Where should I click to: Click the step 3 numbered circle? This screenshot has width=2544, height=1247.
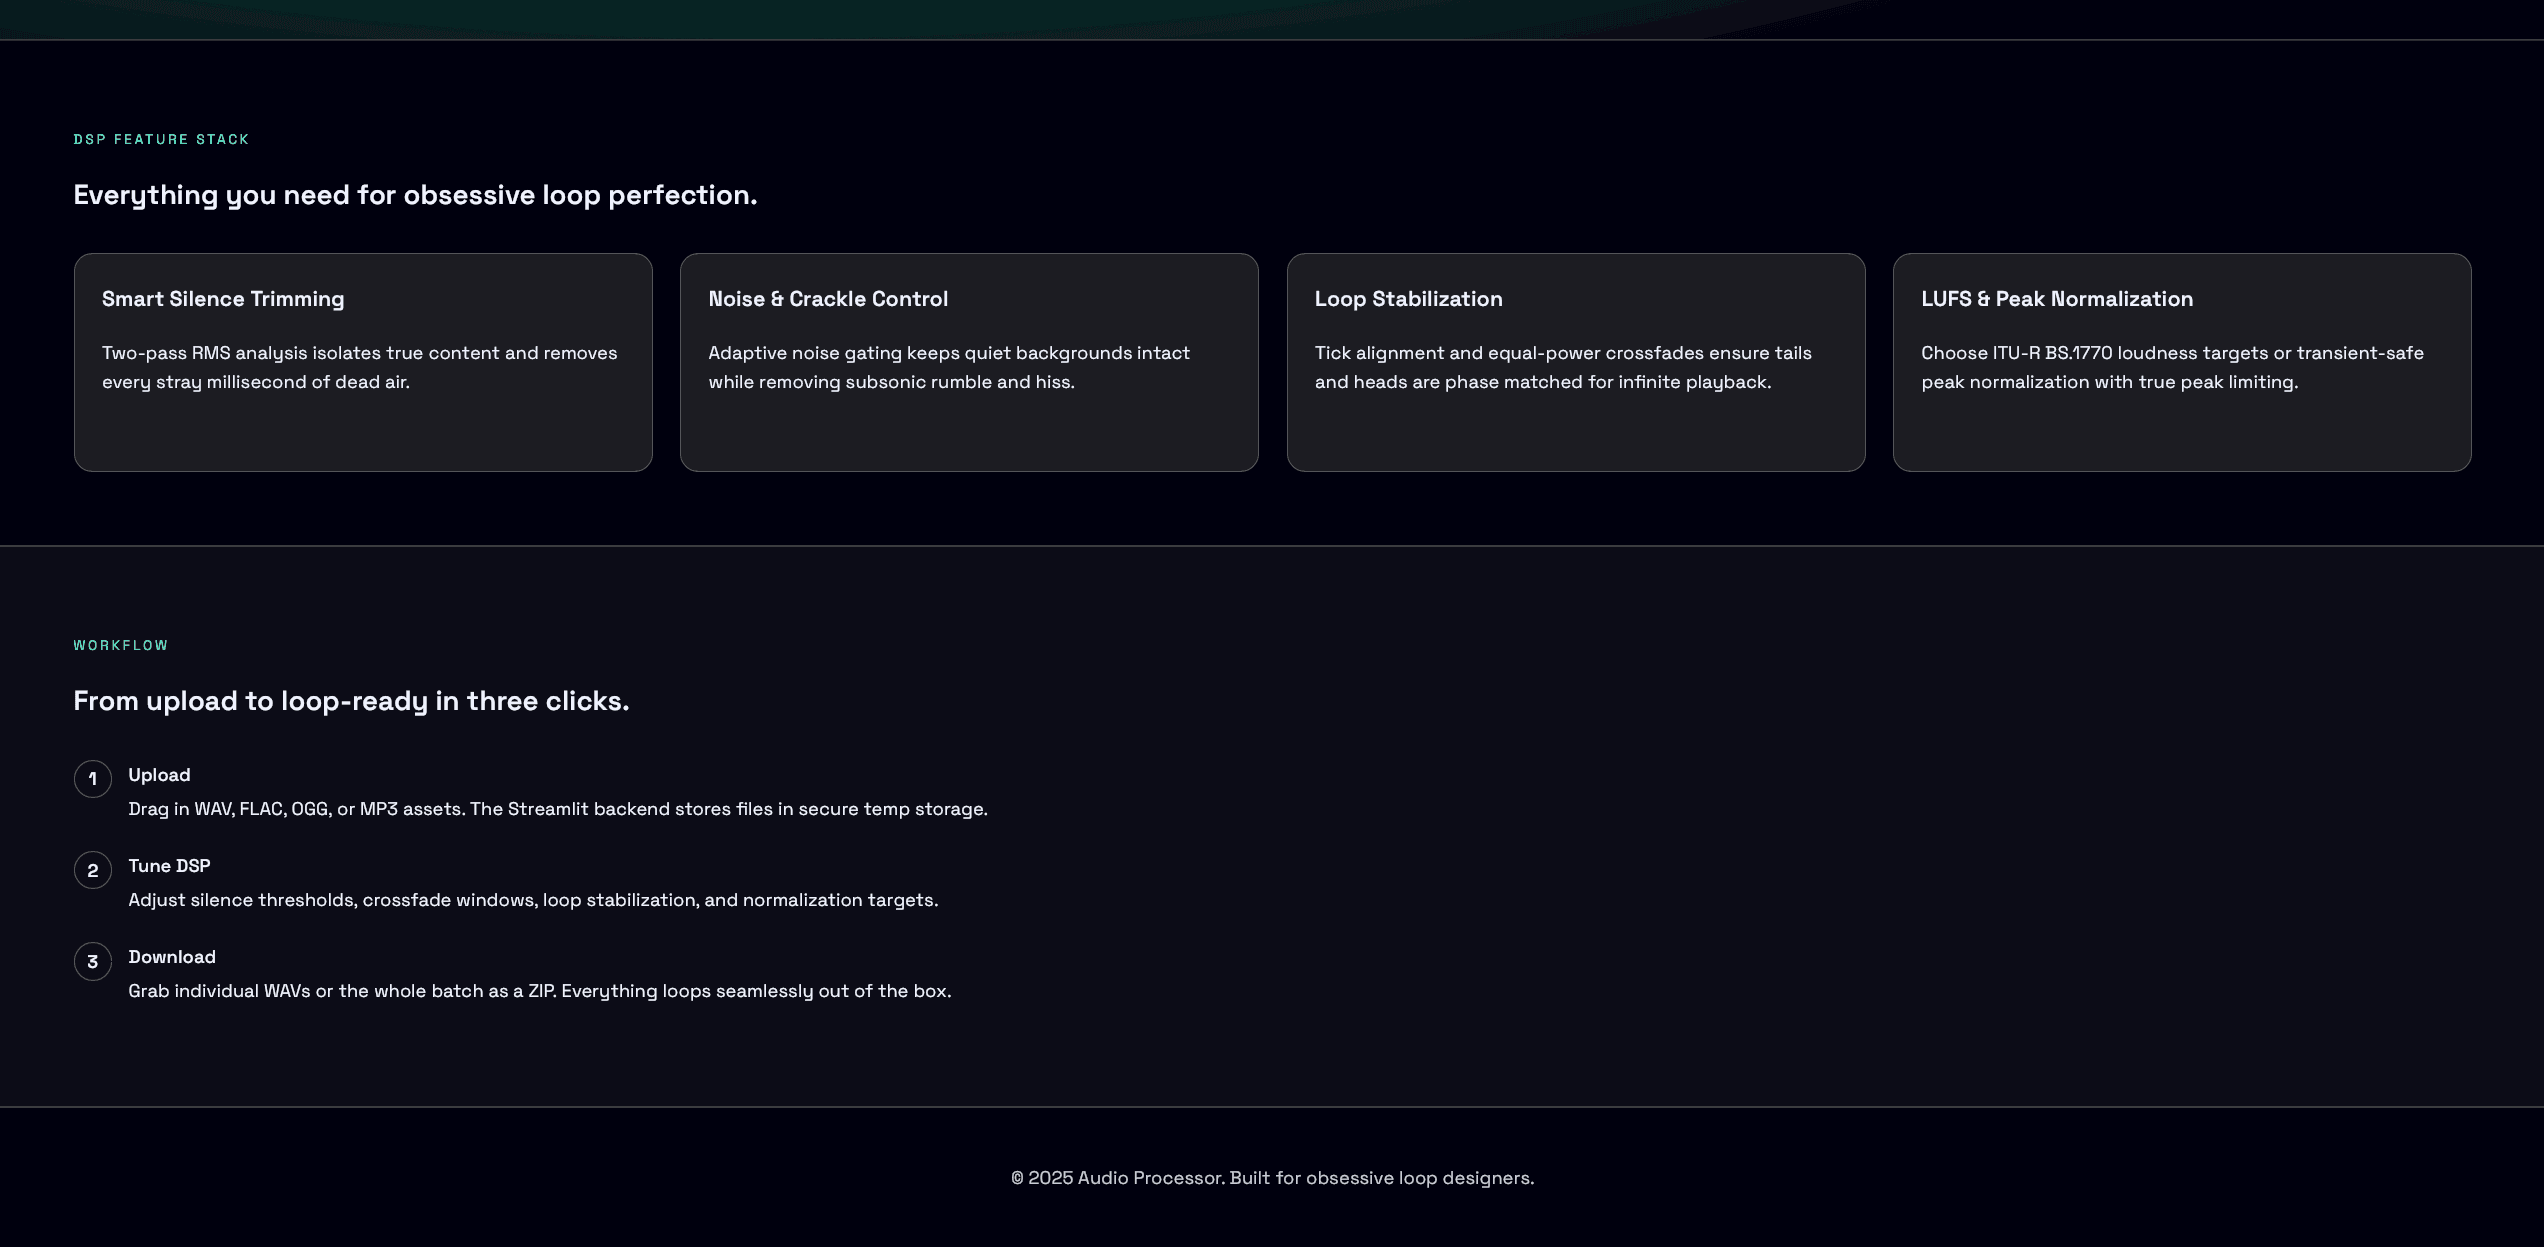[92, 961]
